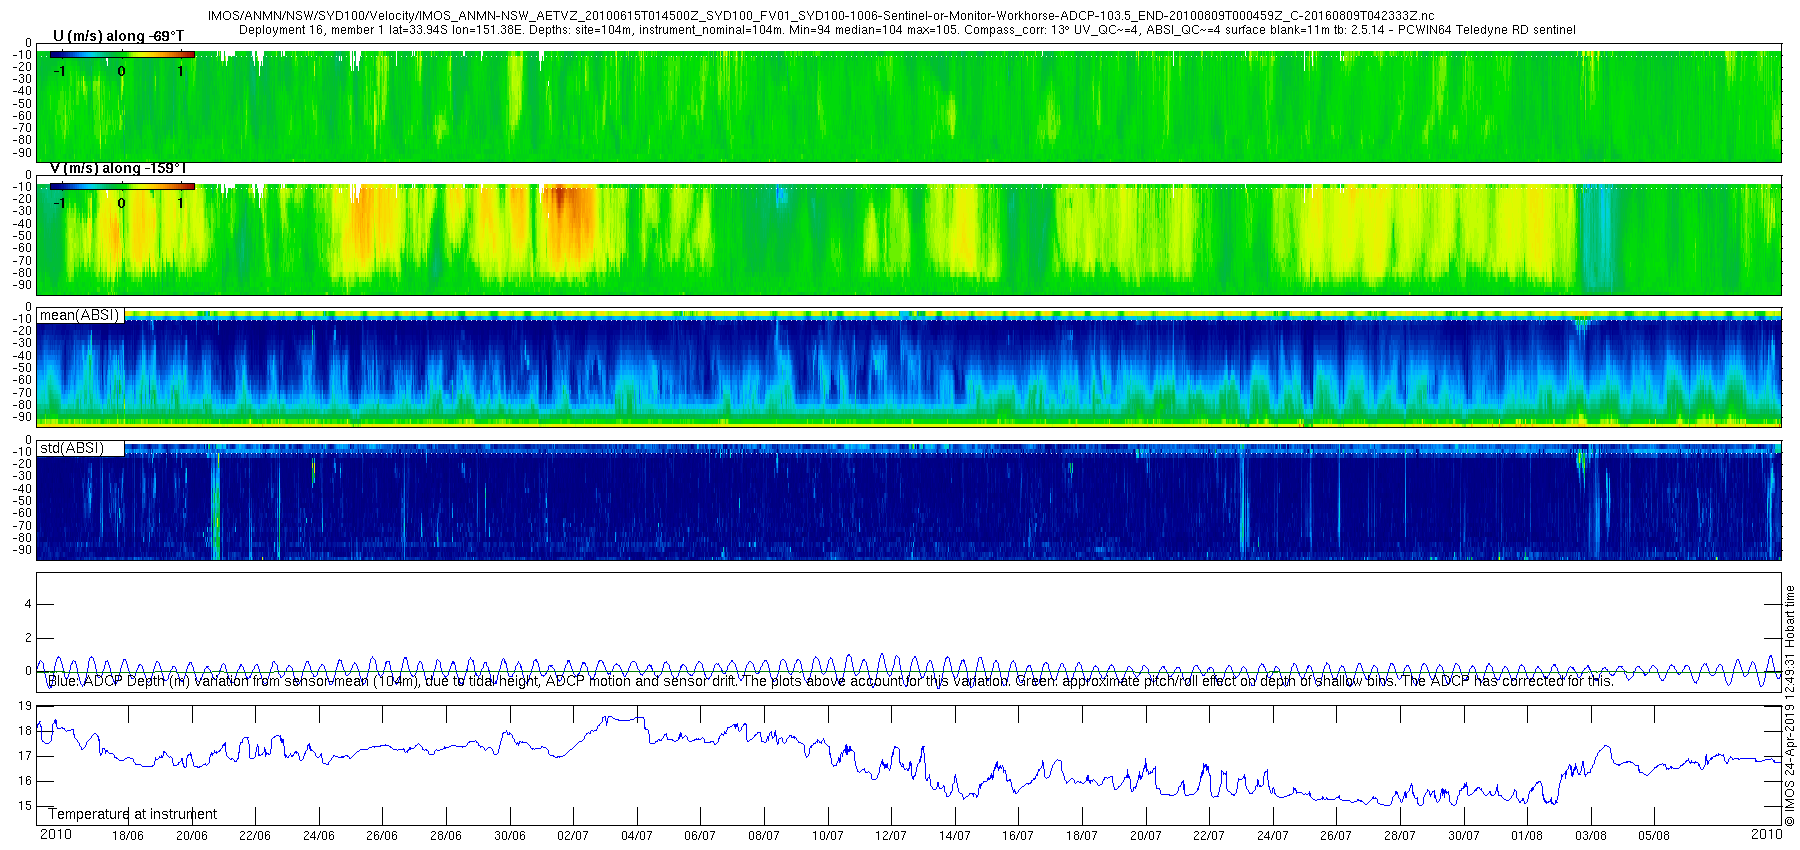Click the 19 tick on temperature axis
This screenshot has width=1800, height=850.
click(x=24, y=706)
